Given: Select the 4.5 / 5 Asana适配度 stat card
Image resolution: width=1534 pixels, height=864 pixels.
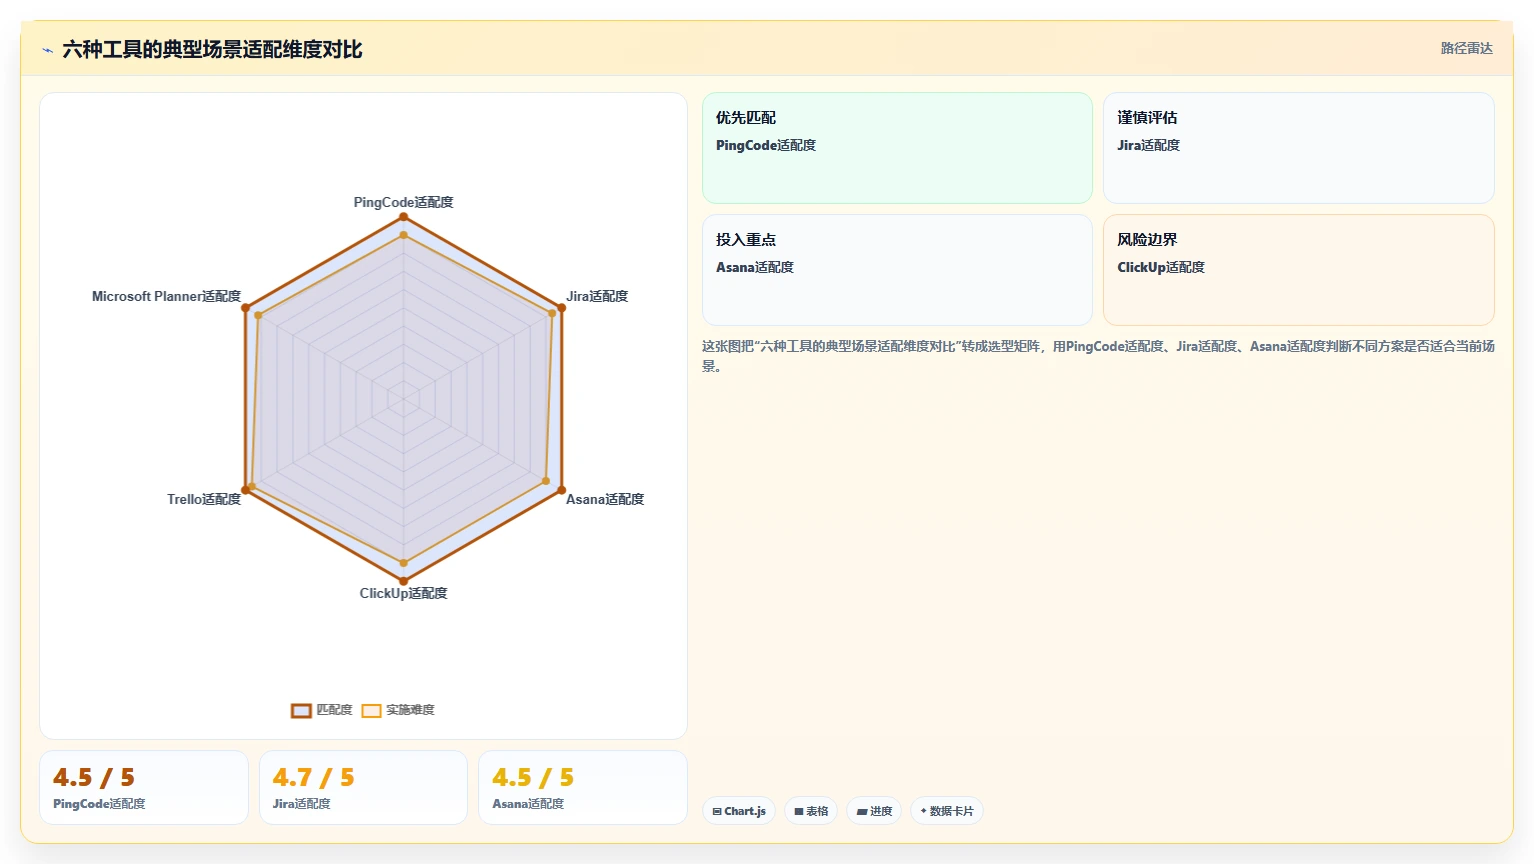Looking at the screenshot, I should tap(583, 788).
